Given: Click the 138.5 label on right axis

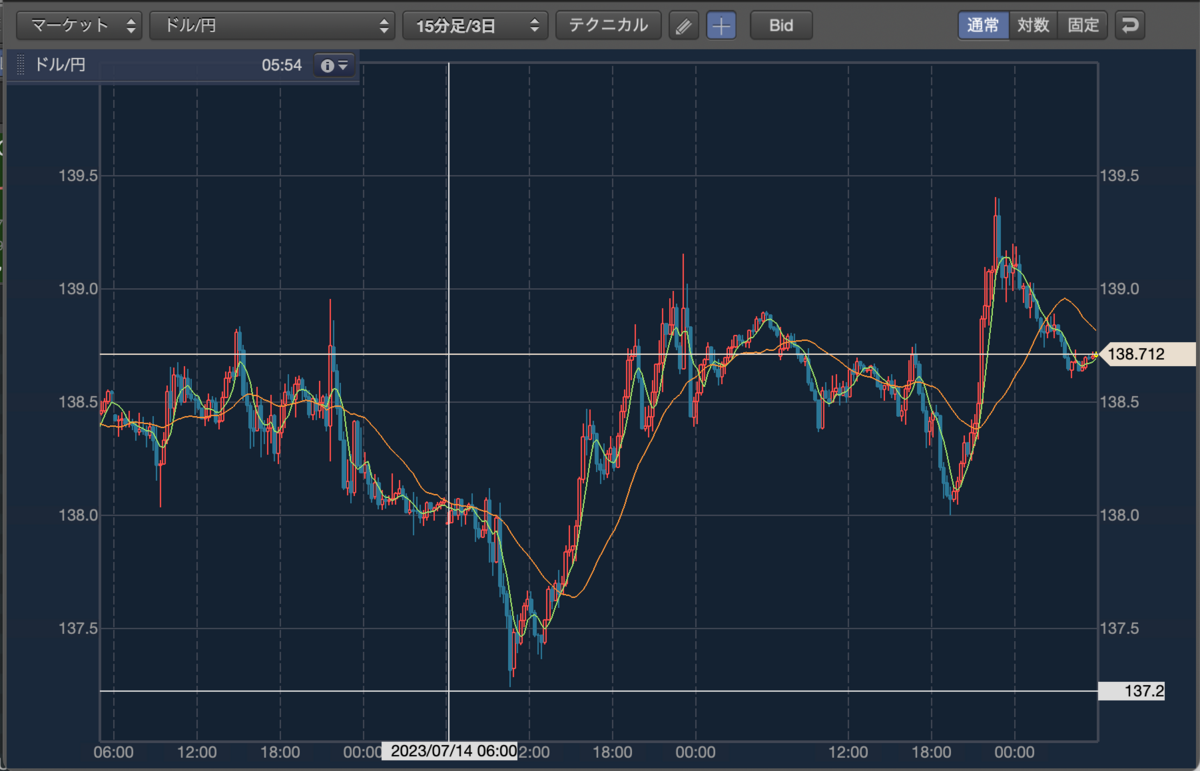Looking at the screenshot, I should (1120, 402).
